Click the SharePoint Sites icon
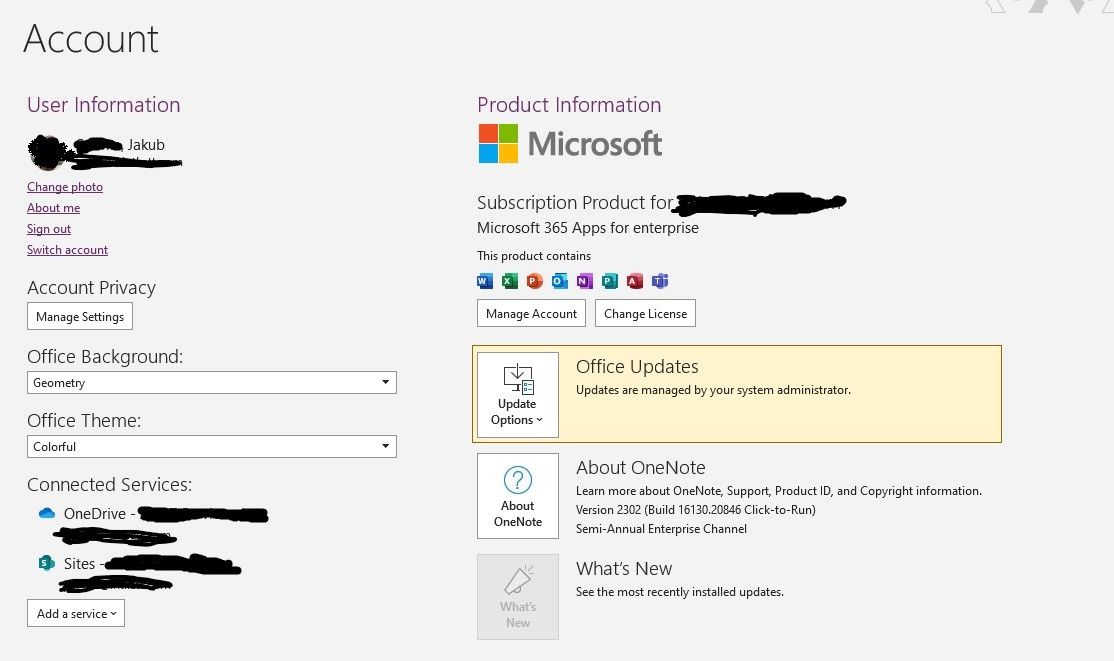This screenshot has height=661, width=1114. click(46, 563)
